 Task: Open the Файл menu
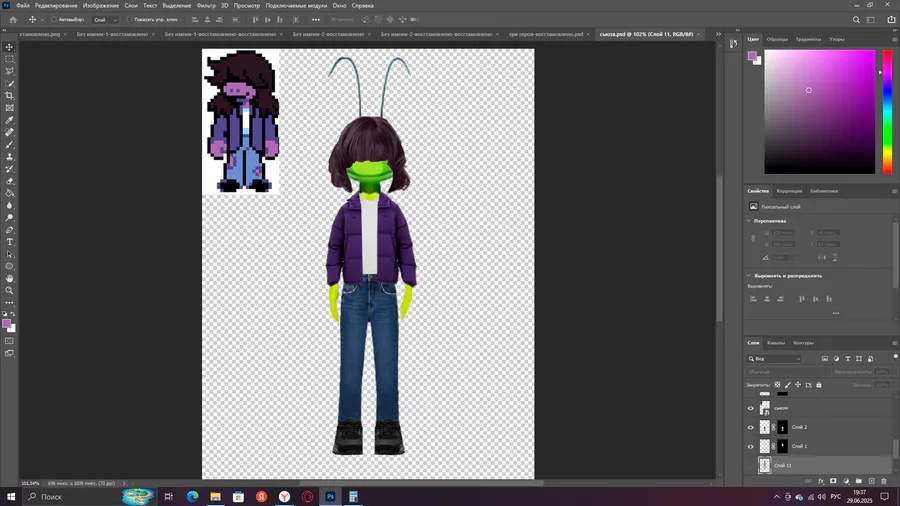click(22, 6)
